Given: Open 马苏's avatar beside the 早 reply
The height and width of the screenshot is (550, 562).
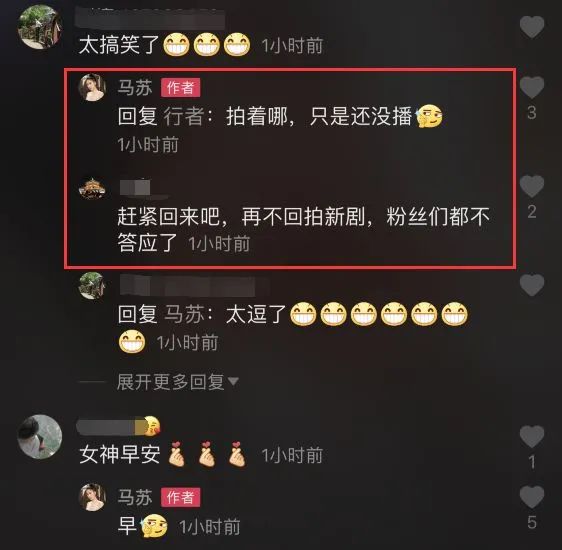Looking at the screenshot, I should [x=92, y=497].
